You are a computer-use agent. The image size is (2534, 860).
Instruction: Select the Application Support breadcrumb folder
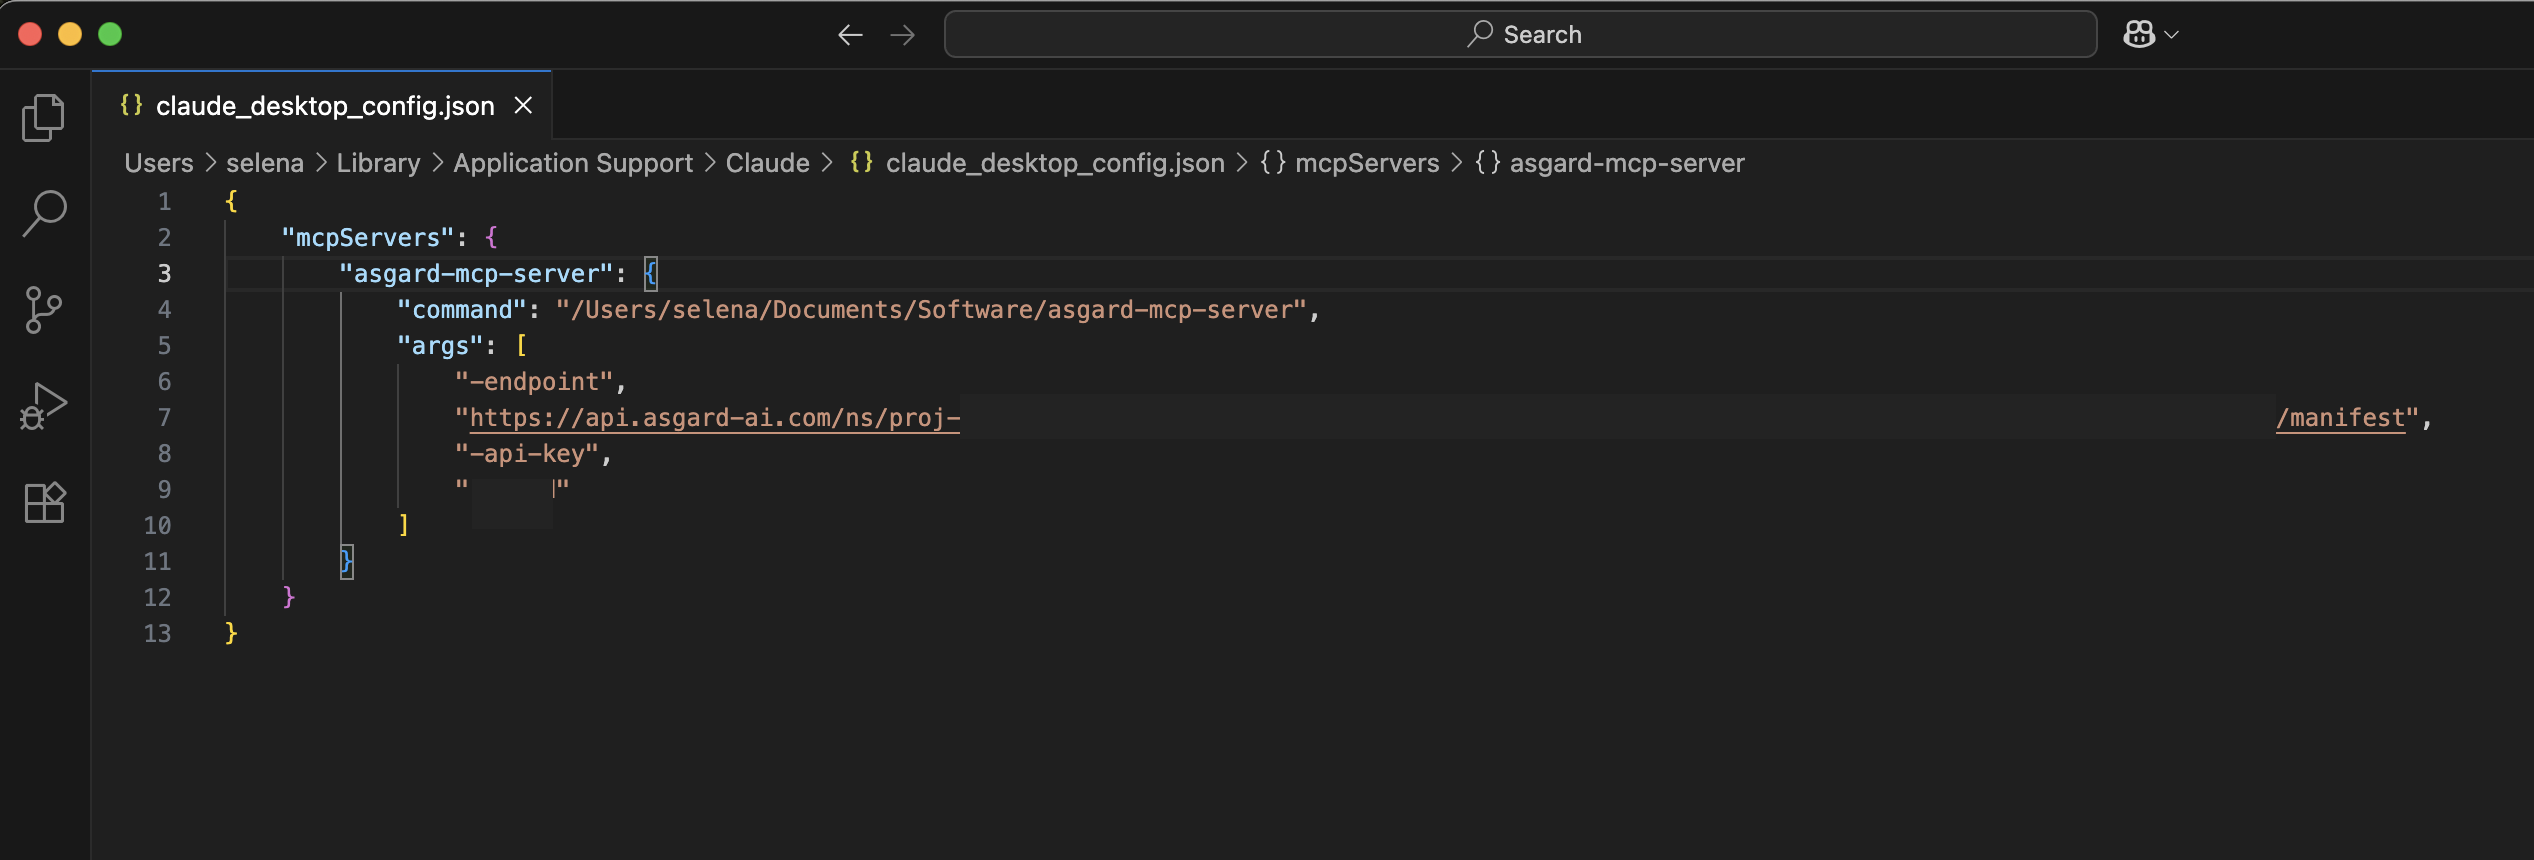coord(572,163)
